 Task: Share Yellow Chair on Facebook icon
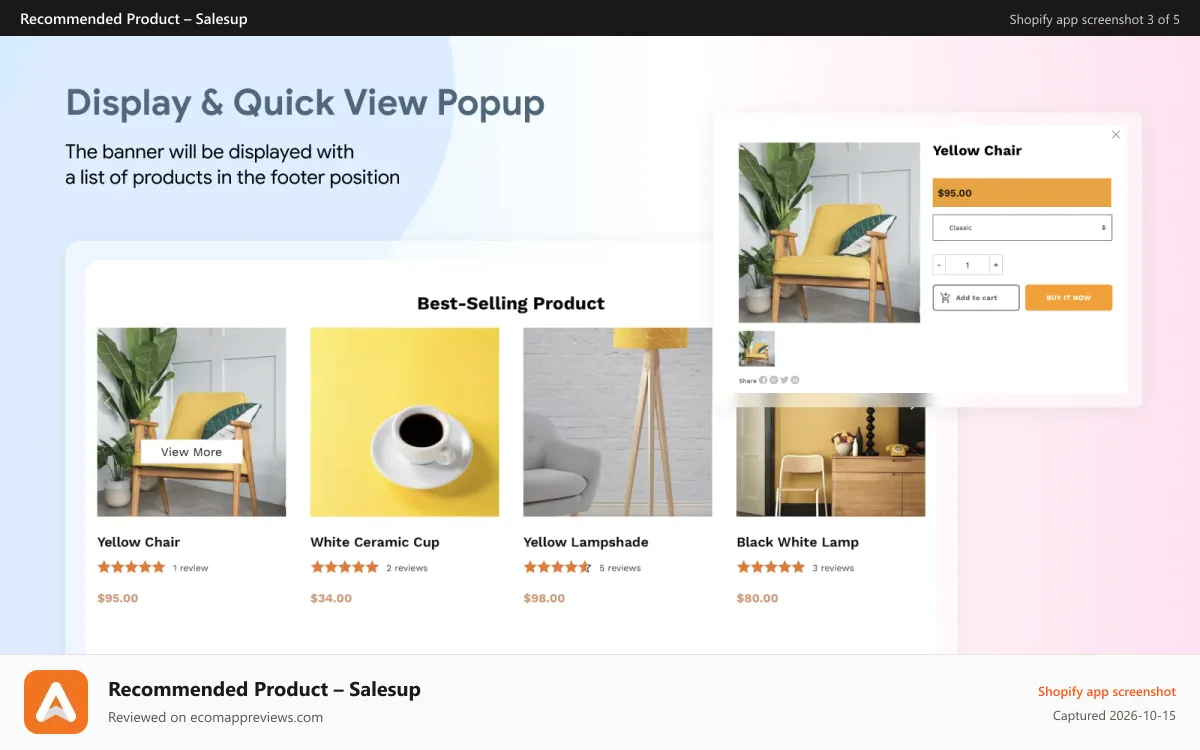point(763,380)
